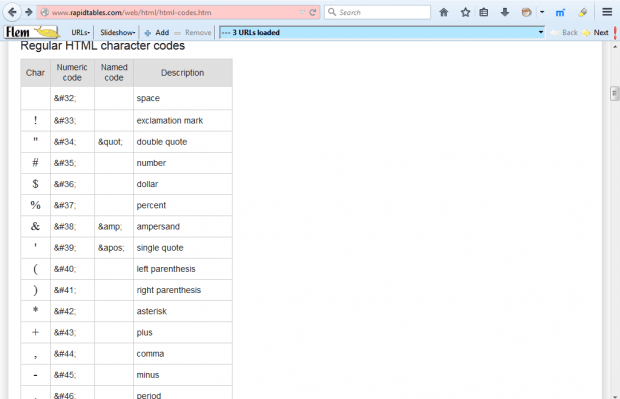Click the browser forward arrow
This screenshot has width=620, height=399.
(x=28, y=12)
